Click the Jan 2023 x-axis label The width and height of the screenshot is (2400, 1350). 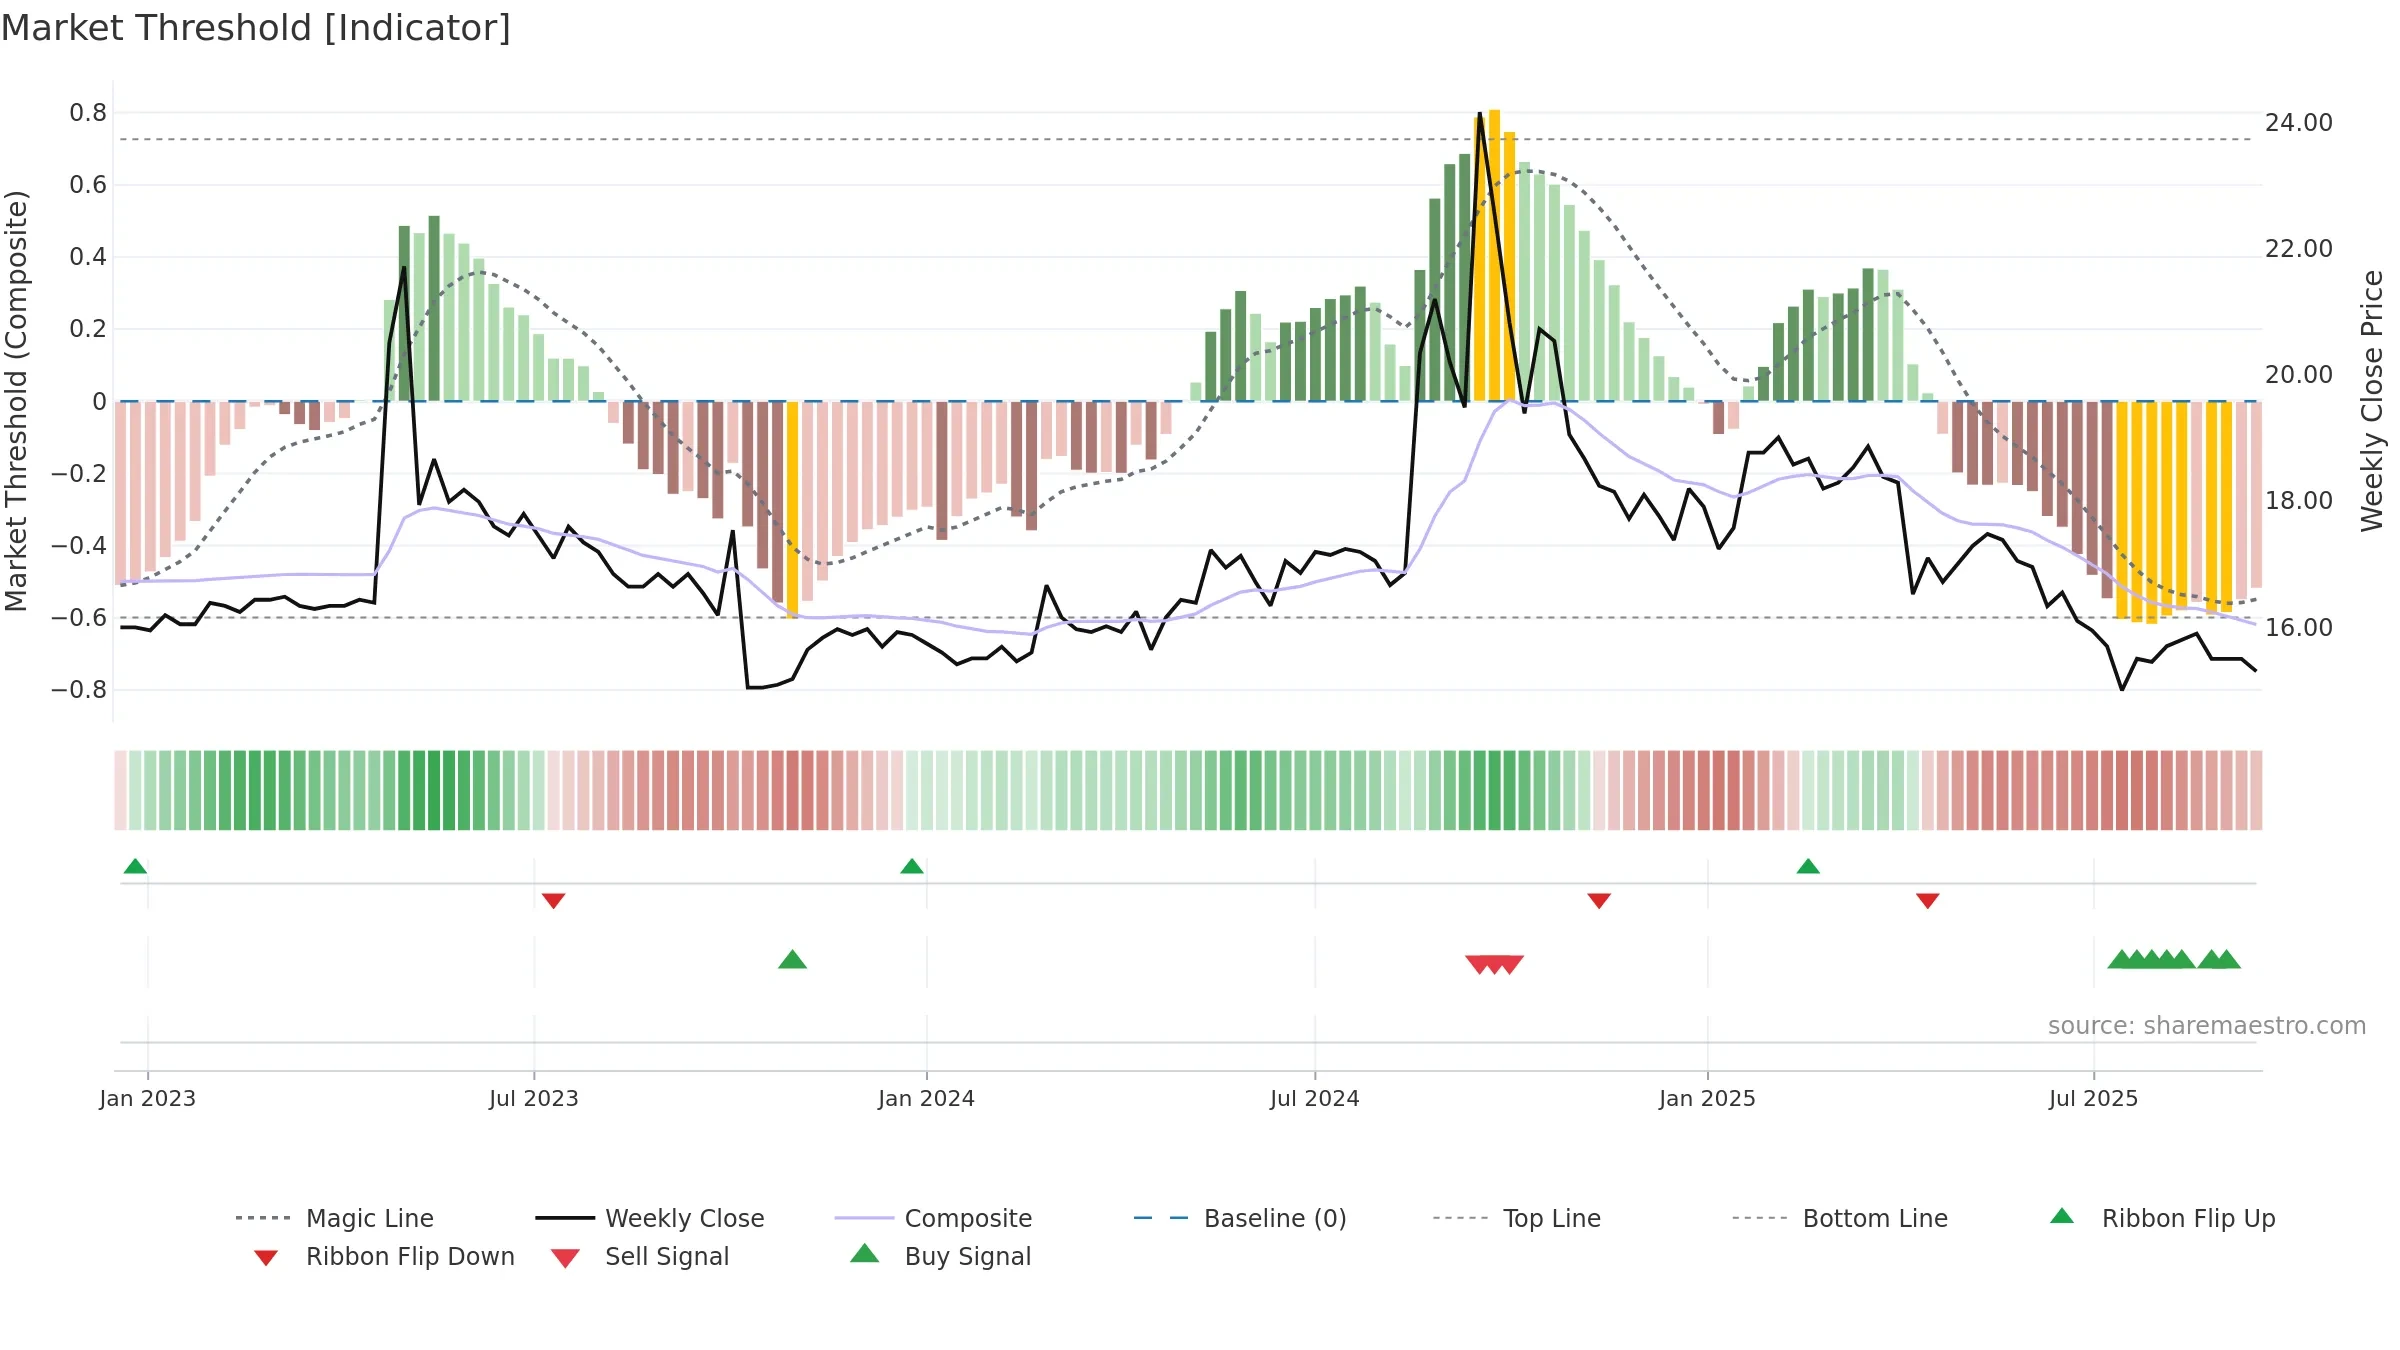[148, 1098]
